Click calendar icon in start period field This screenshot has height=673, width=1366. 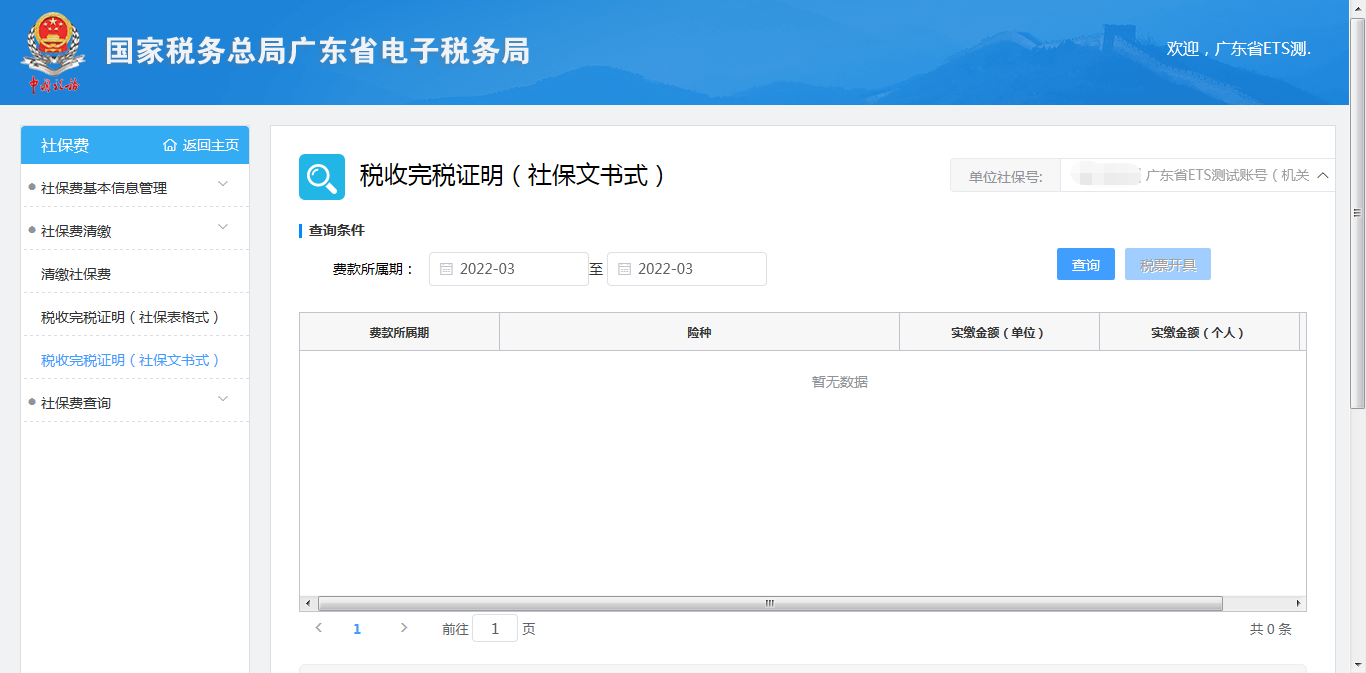click(446, 269)
